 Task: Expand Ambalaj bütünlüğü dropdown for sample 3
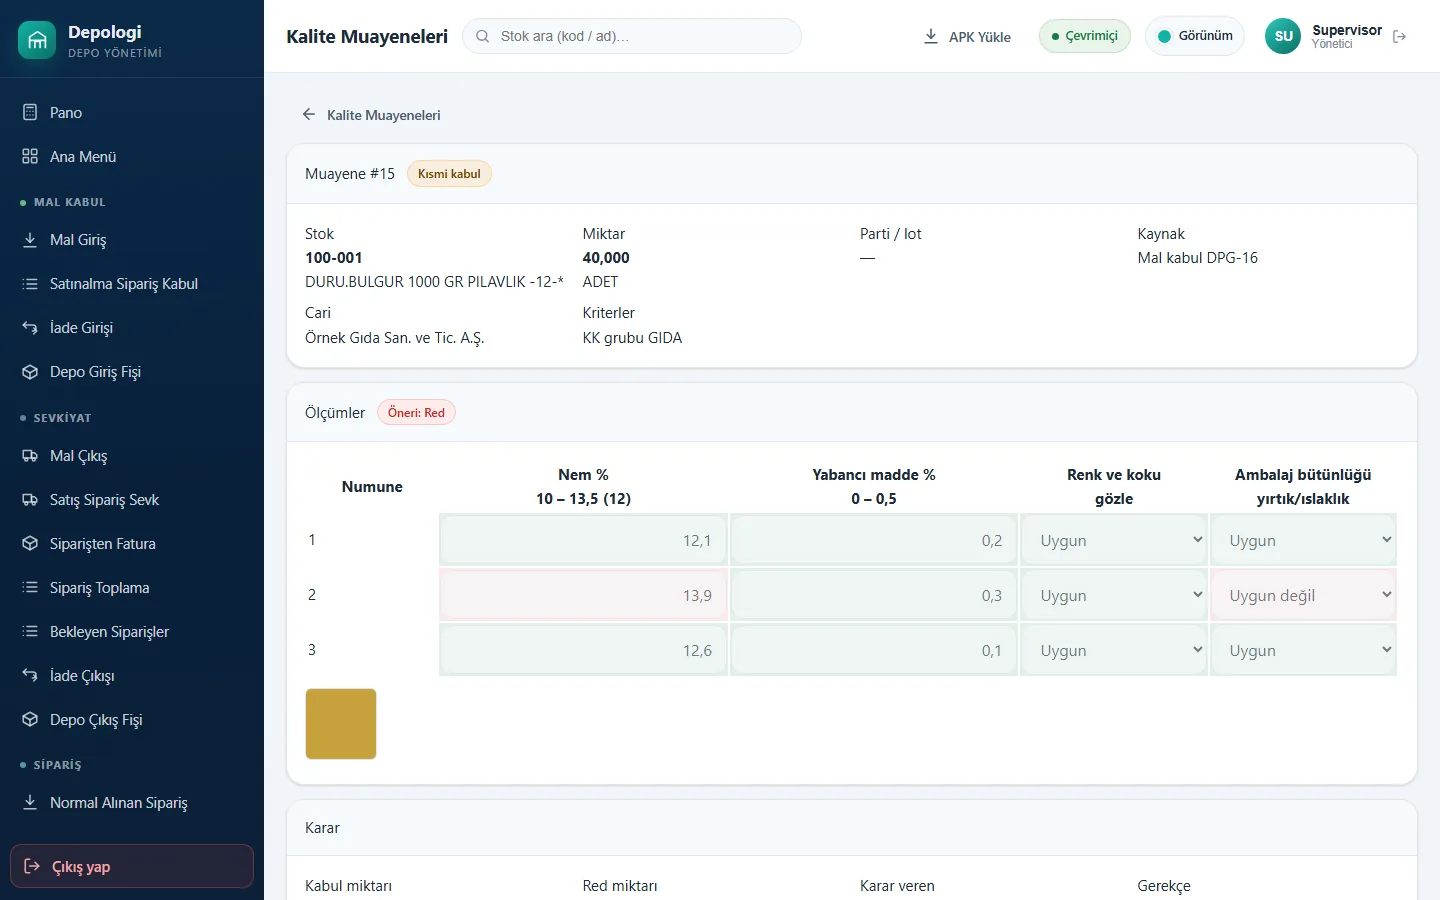1303,650
